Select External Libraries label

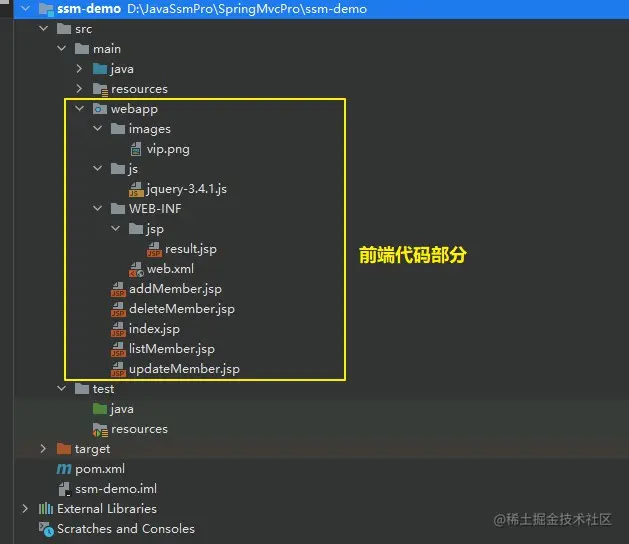pyautogui.click(x=107, y=509)
